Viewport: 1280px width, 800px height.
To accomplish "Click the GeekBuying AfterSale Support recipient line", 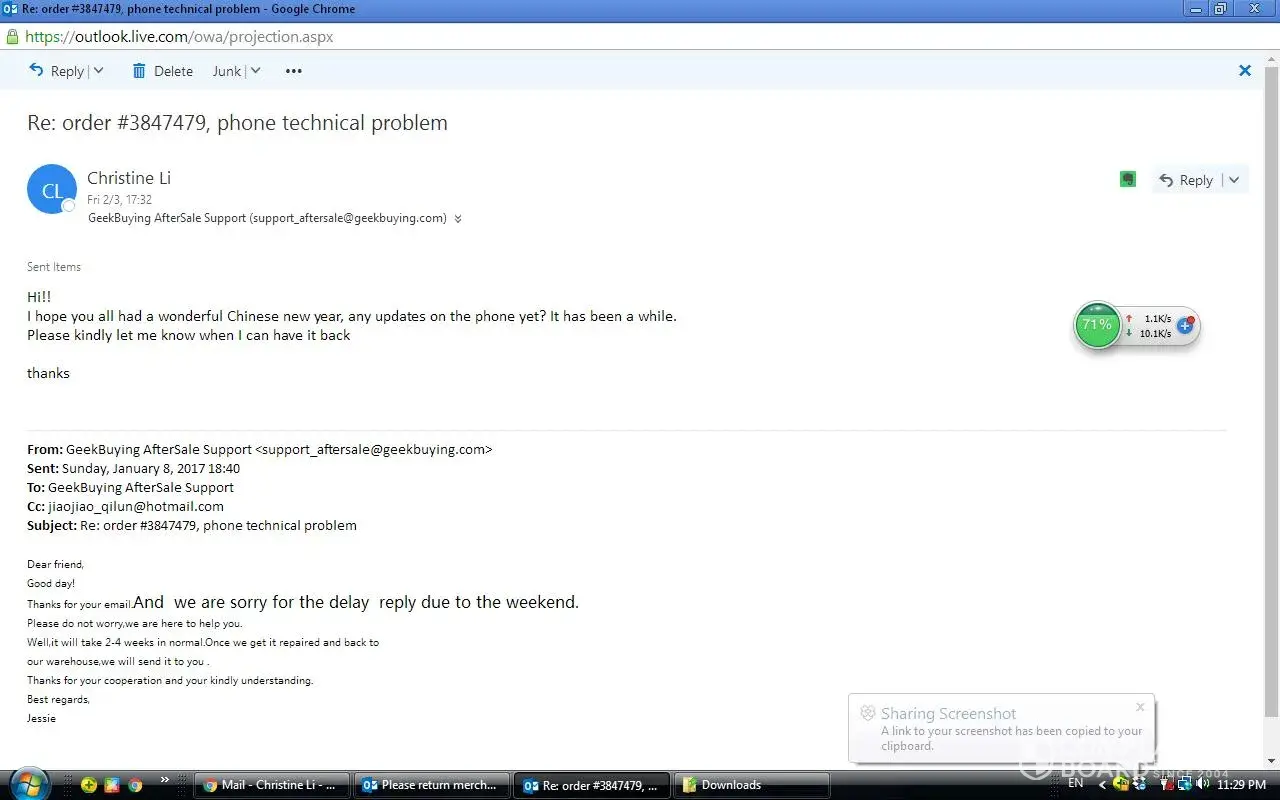I will pos(267,218).
